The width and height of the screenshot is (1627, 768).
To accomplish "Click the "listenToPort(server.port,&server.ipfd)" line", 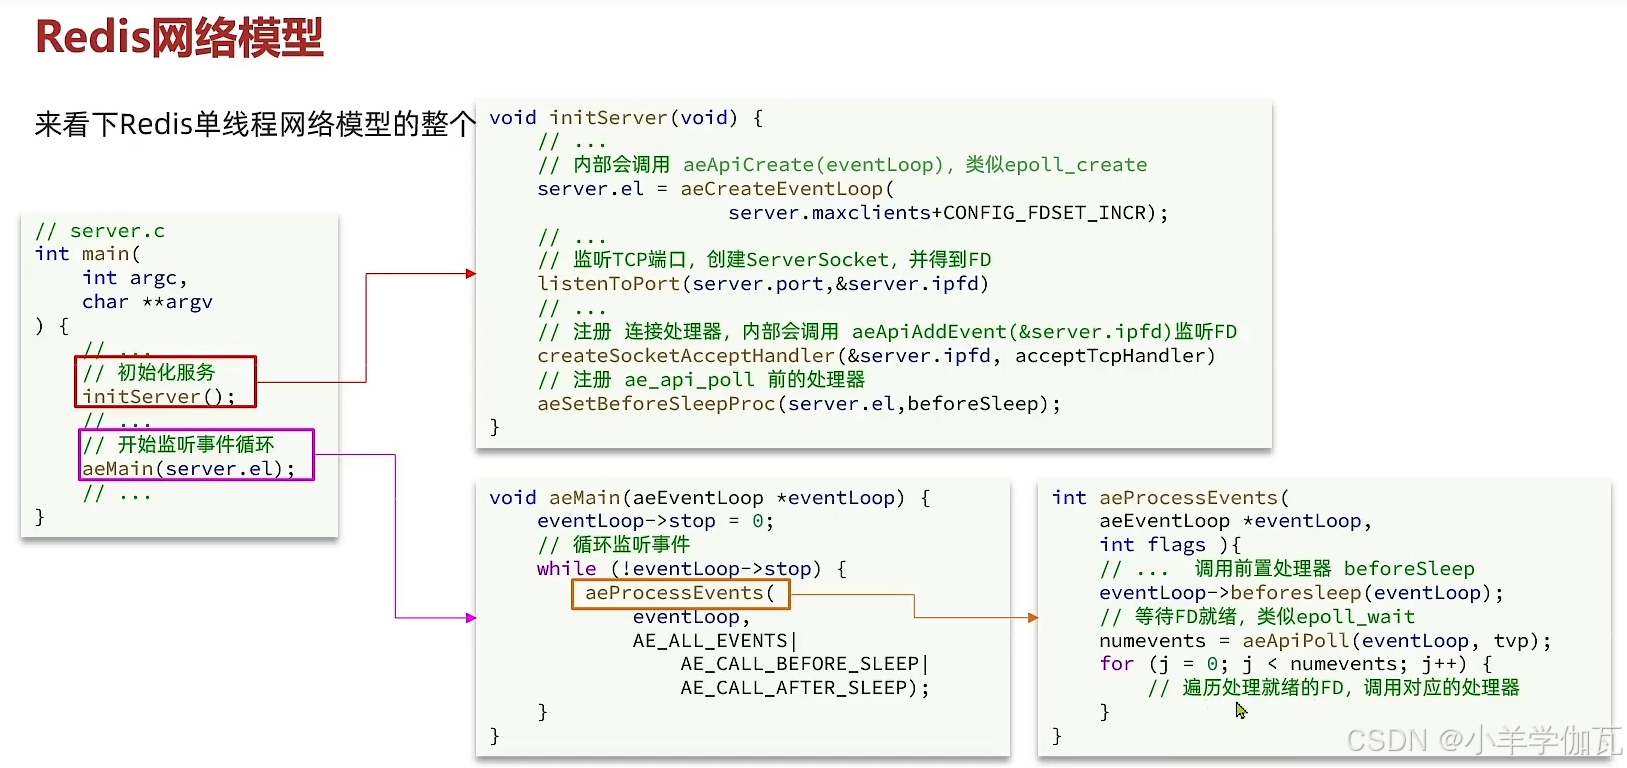I will pyautogui.click(x=763, y=284).
